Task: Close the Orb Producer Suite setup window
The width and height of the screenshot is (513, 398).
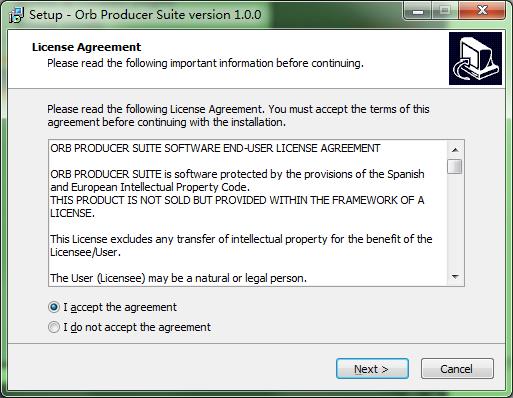Action: coord(482,11)
